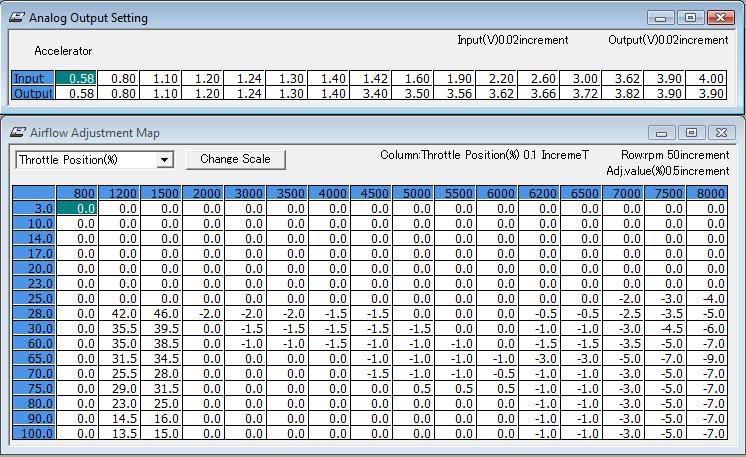Select map cell with value 13.5
746x457 pixels.
[x=119, y=433]
